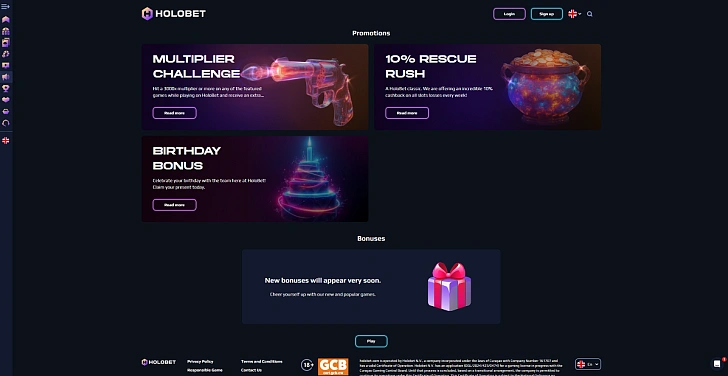The image size is (728, 376).
Task: Click the Play button below bonuses
Action: point(371,341)
